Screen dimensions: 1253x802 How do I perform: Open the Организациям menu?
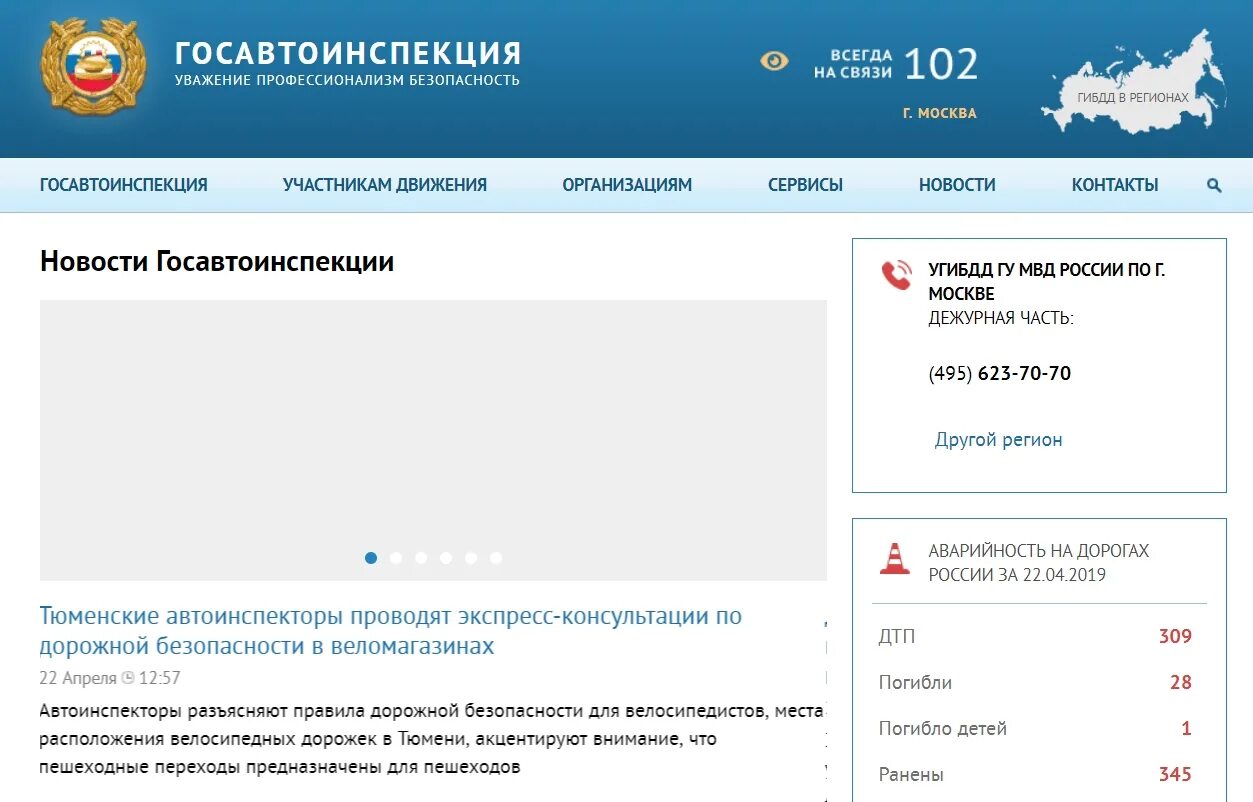point(627,185)
